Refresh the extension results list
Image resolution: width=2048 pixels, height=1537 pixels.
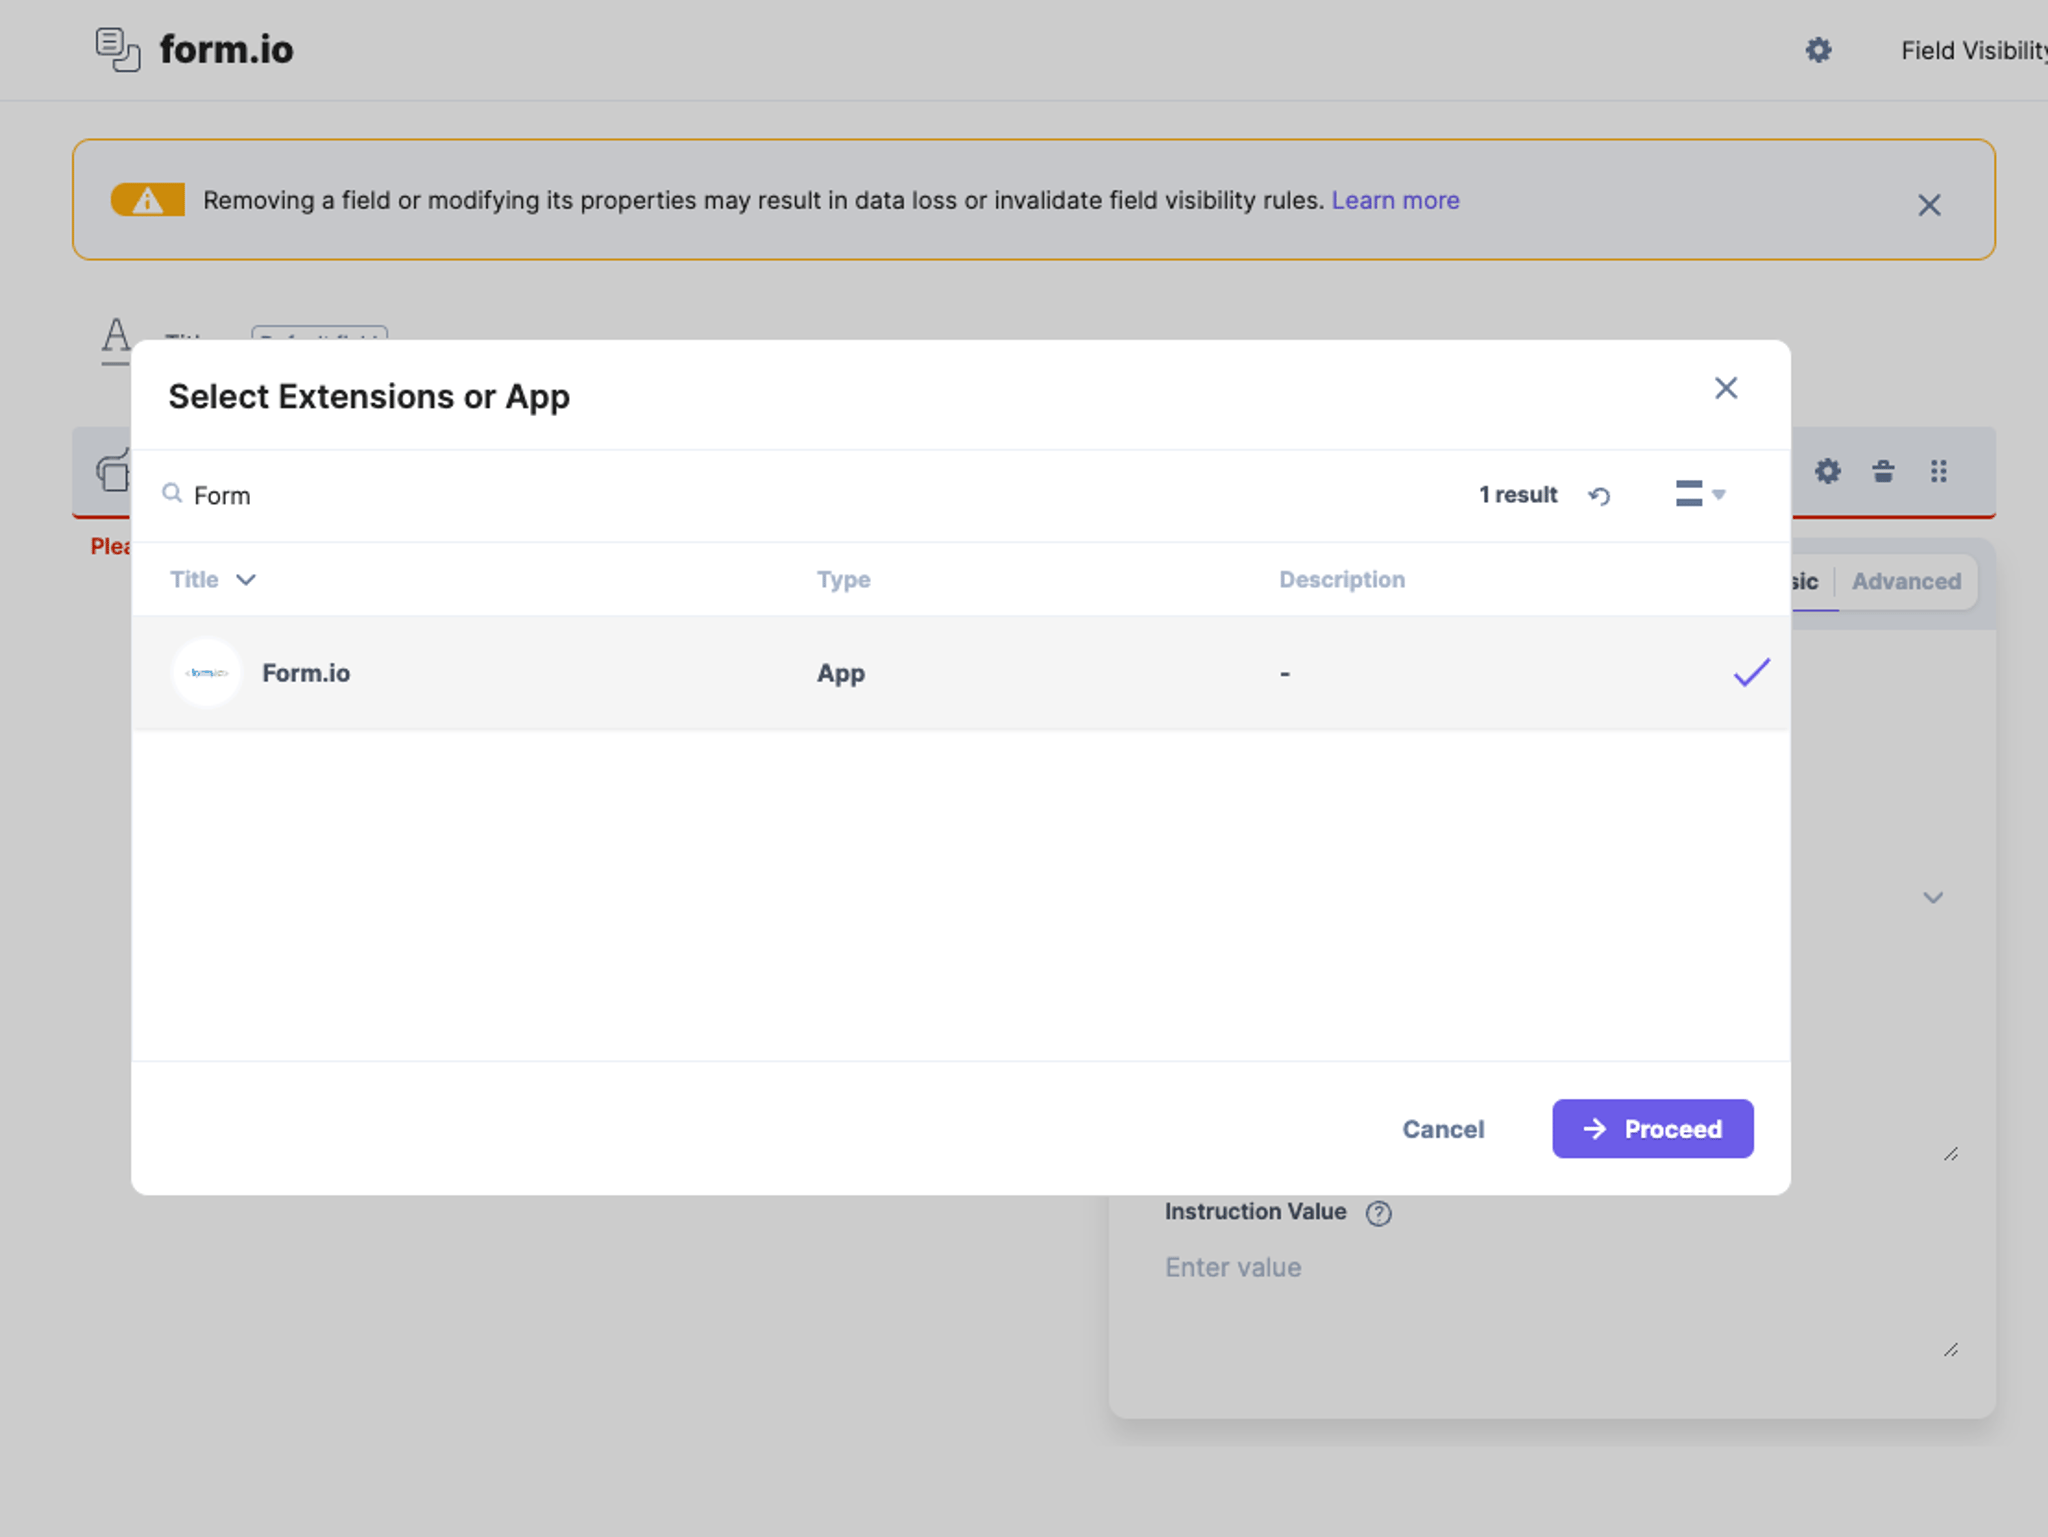(x=1599, y=495)
